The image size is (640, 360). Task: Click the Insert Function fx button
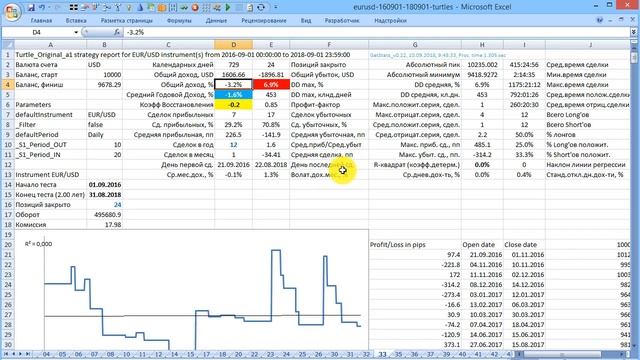(117, 32)
